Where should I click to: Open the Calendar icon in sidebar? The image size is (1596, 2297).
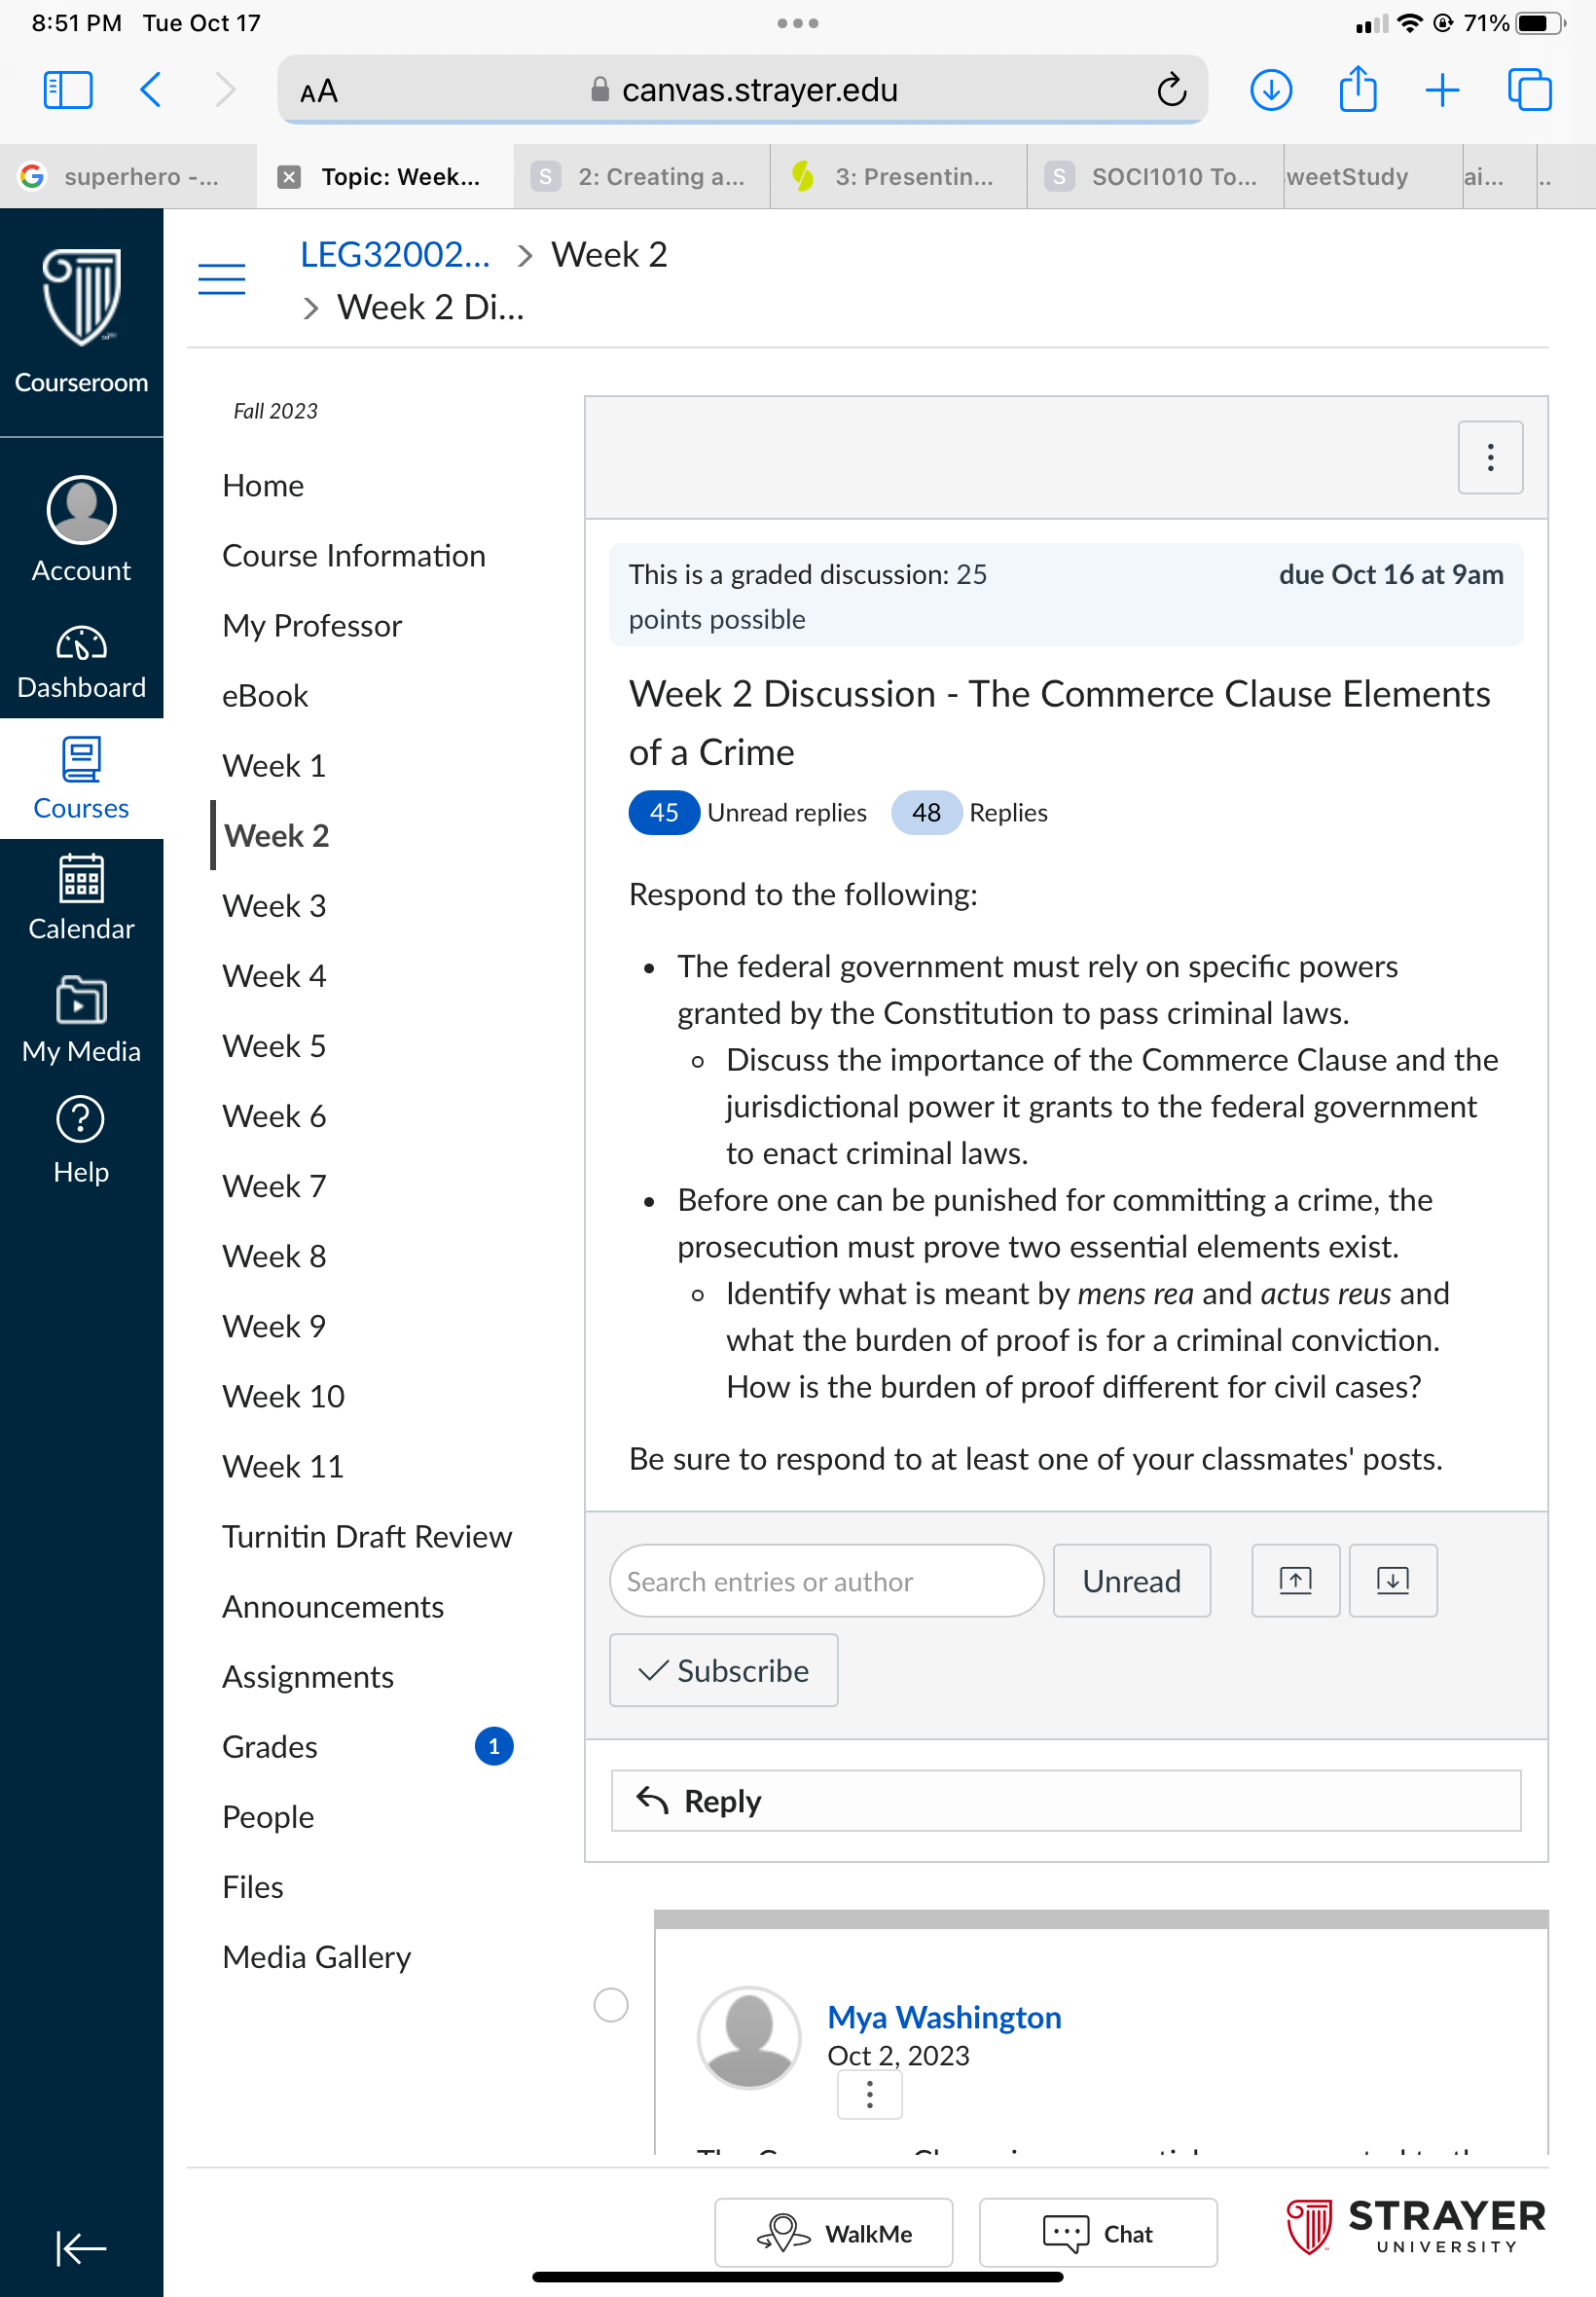[x=81, y=878]
